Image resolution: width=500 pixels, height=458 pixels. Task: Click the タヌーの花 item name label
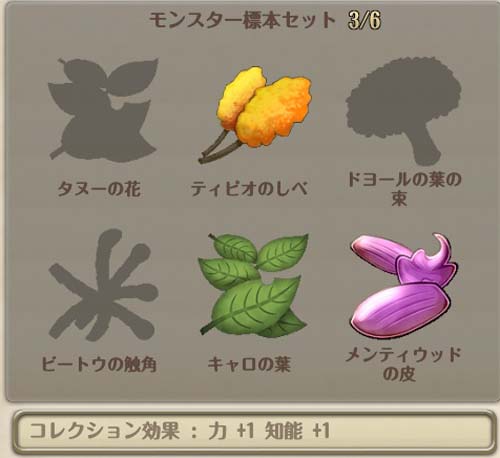pos(99,189)
